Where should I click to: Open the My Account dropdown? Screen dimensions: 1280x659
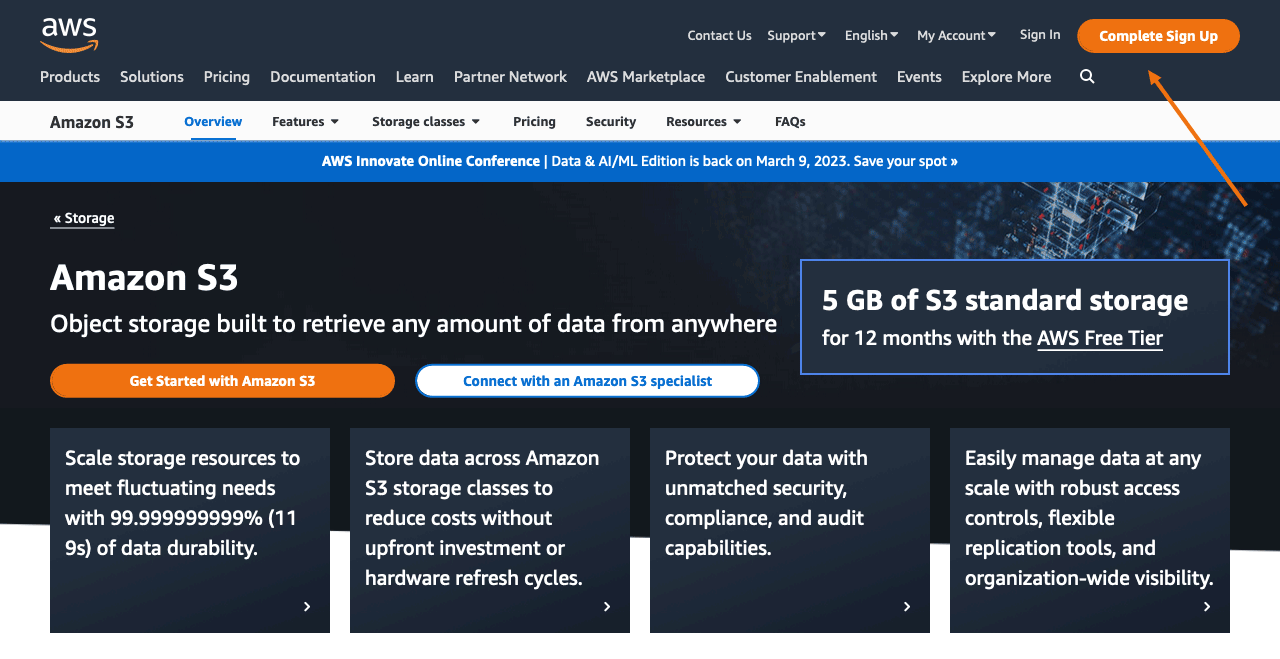pyautogui.click(x=955, y=35)
